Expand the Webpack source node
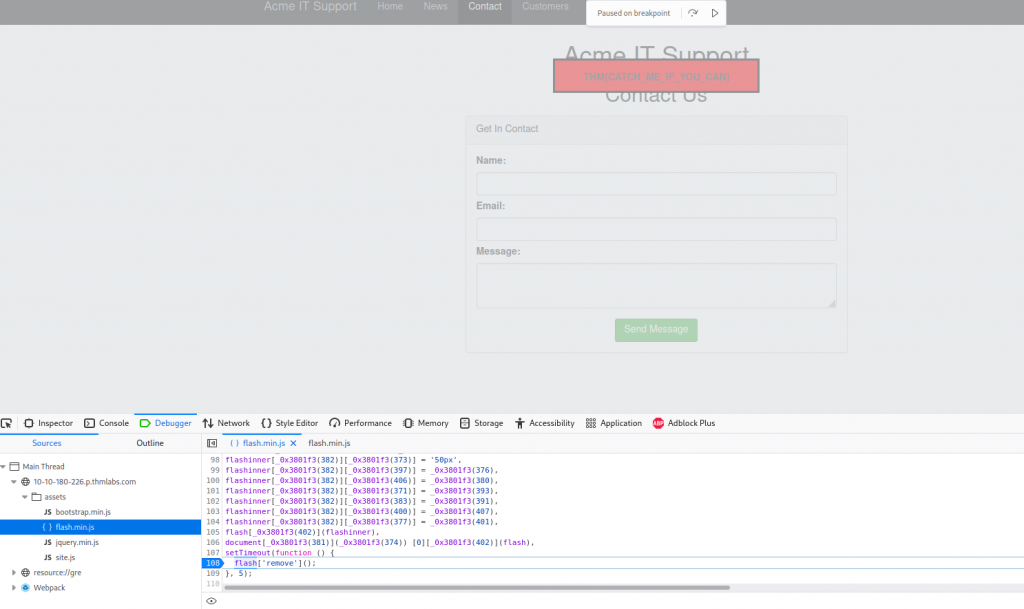This screenshot has height=609, width=1024. click(14, 587)
